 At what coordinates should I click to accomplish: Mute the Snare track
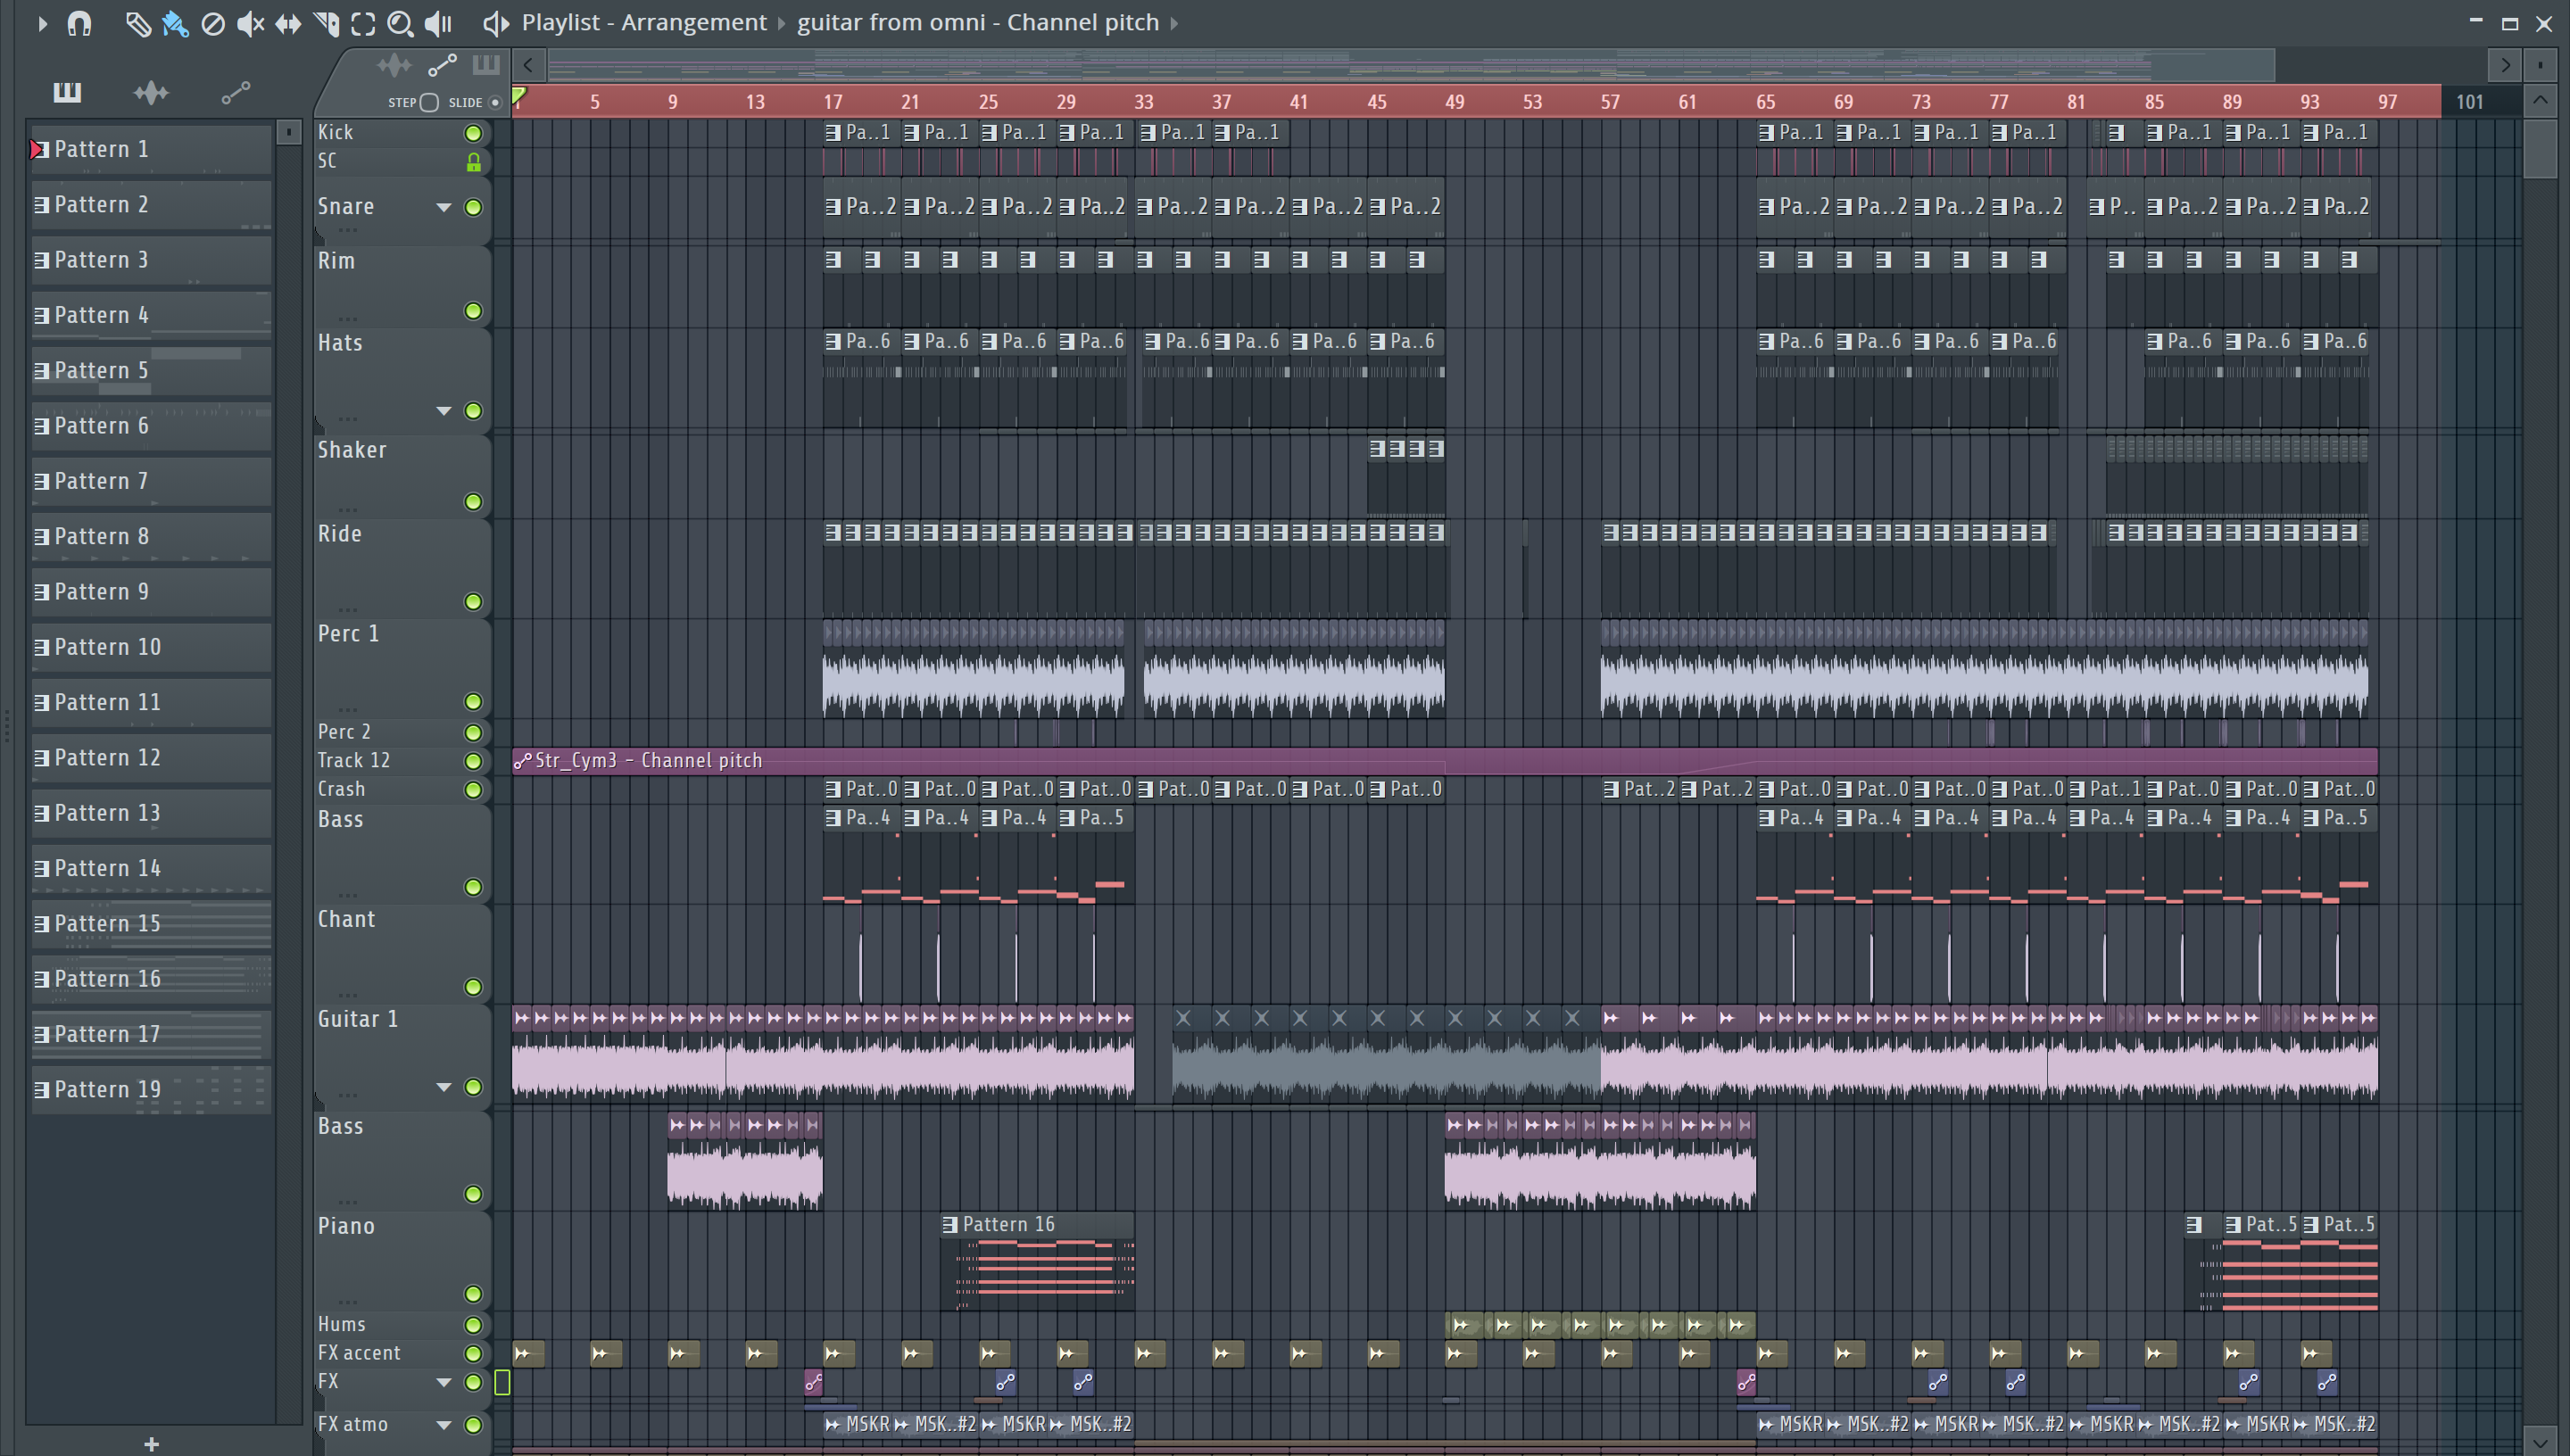pyautogui.click(x=473, y=207)
